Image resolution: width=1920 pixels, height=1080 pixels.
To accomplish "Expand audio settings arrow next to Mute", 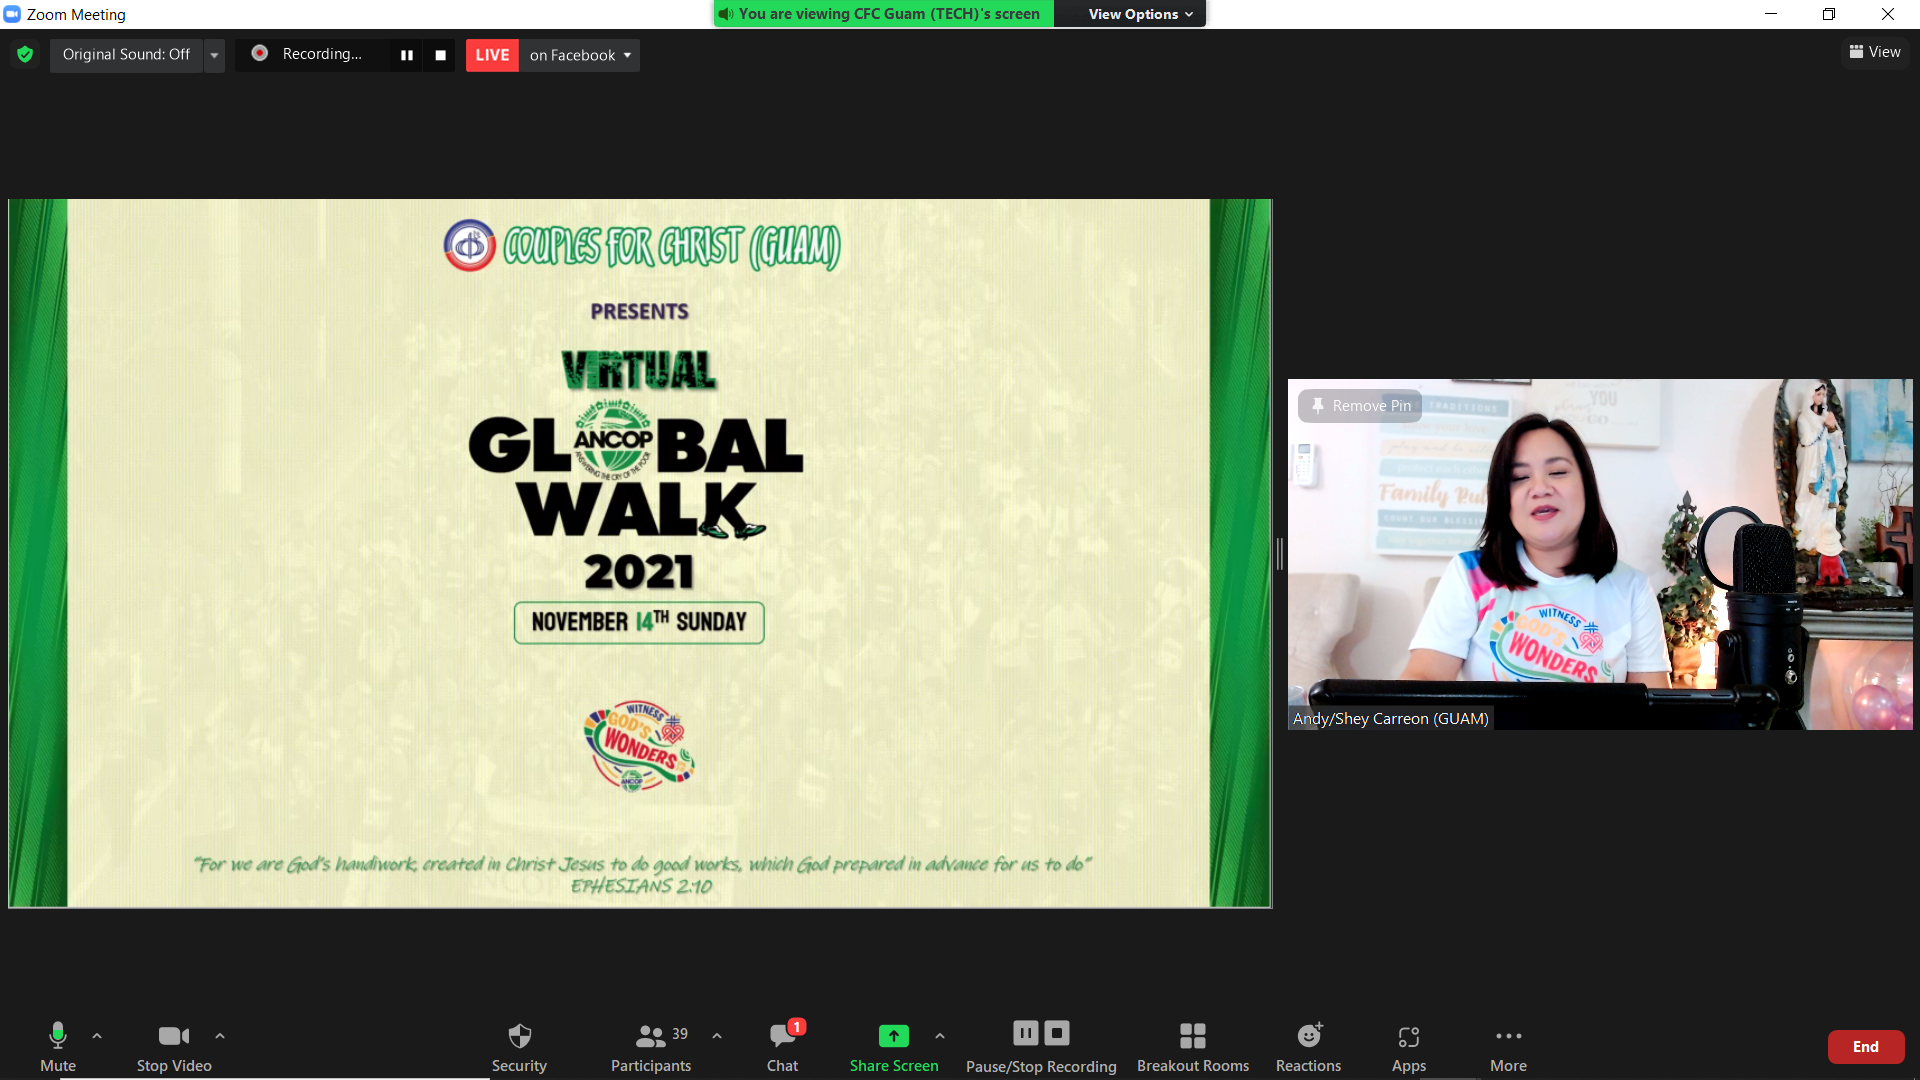I will (x=97, y=1036).
